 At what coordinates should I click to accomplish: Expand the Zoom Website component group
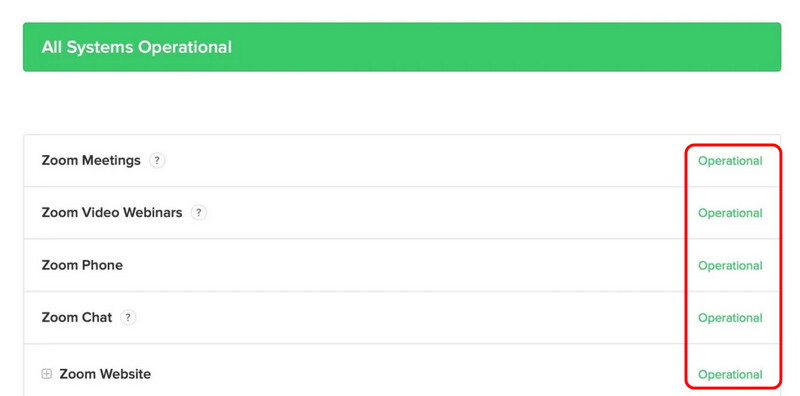[46, 374]
